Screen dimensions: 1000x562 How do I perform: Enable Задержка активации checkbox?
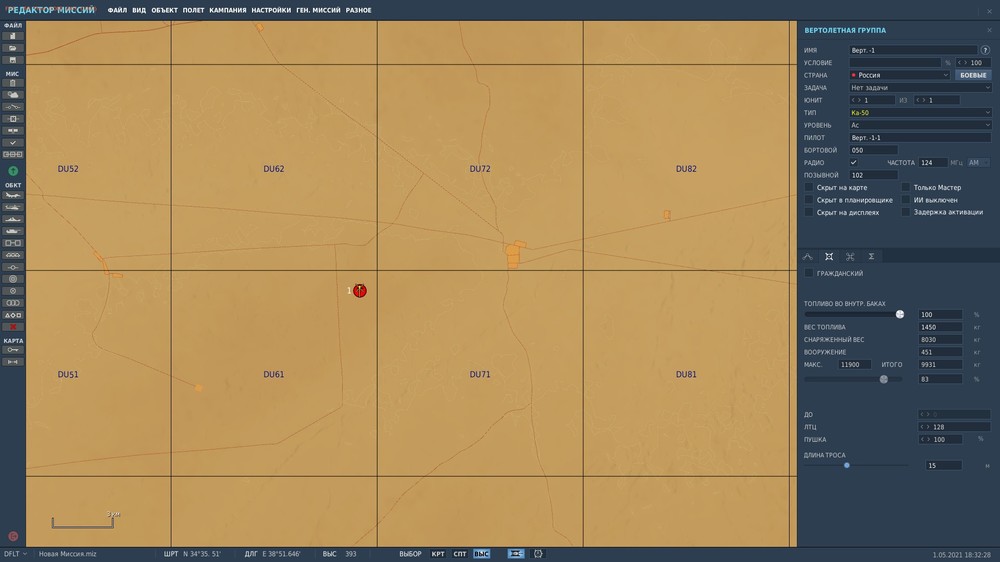[x=906, y=212]
